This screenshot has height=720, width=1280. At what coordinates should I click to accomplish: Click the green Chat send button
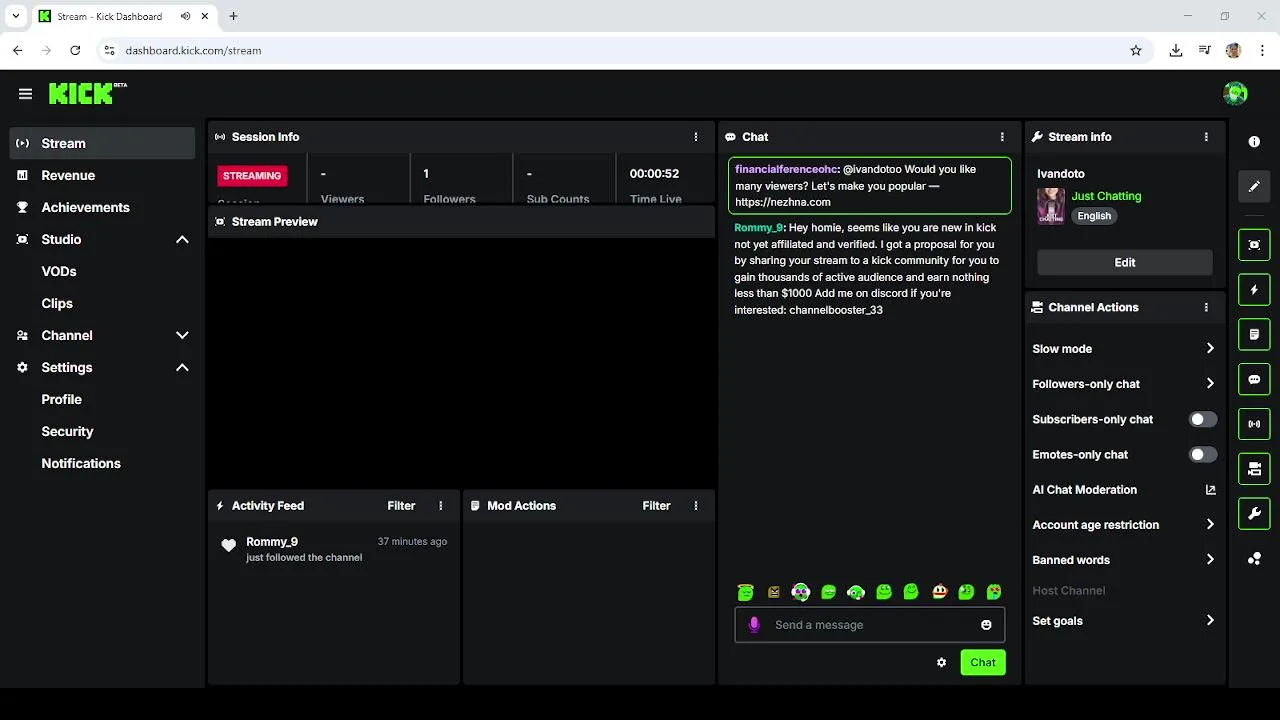(x=983, y=662)
